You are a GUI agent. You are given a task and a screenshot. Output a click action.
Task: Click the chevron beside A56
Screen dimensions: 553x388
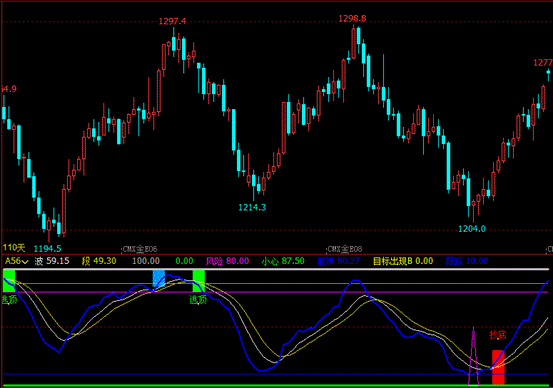(25, 262)
